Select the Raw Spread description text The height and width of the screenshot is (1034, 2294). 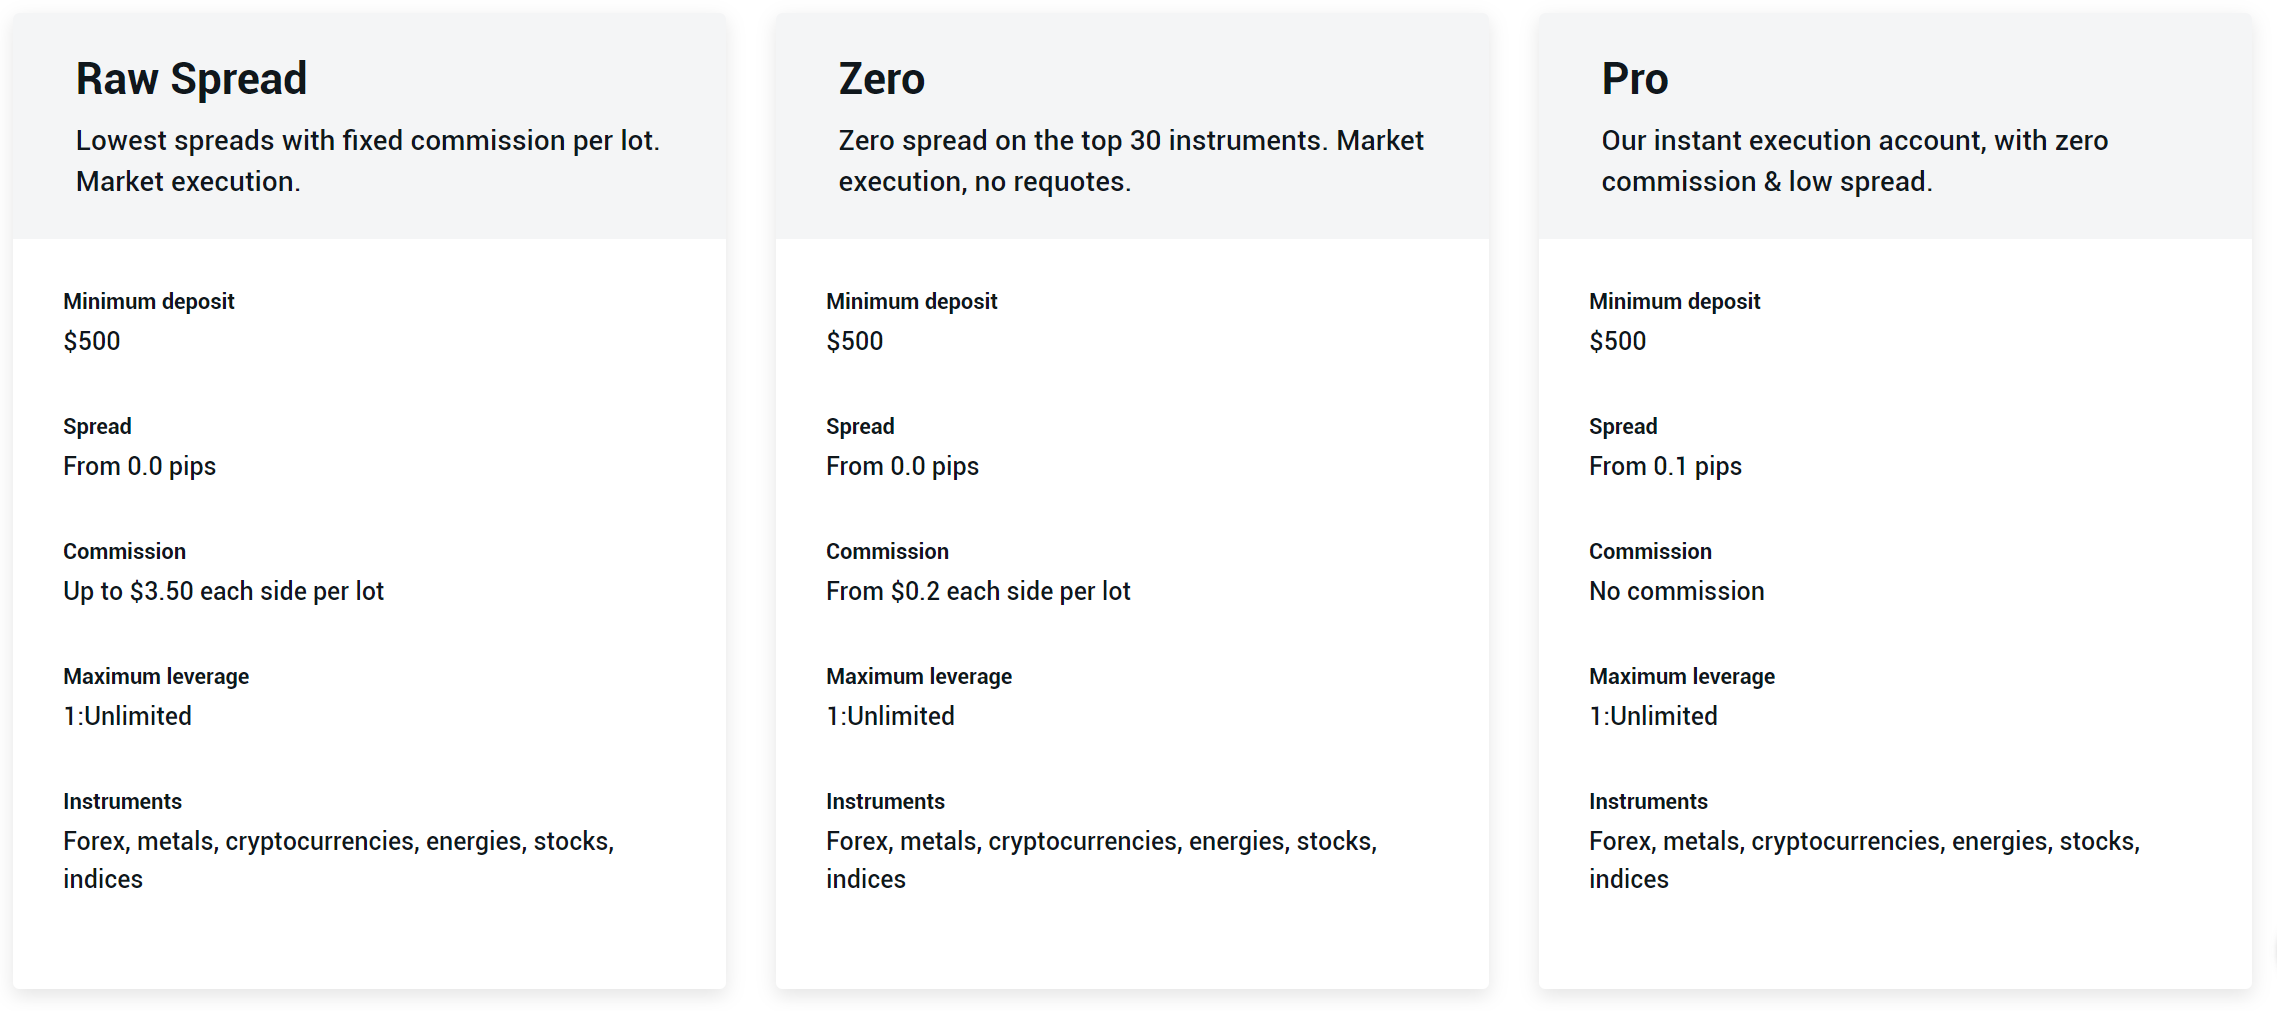point(367,160)
